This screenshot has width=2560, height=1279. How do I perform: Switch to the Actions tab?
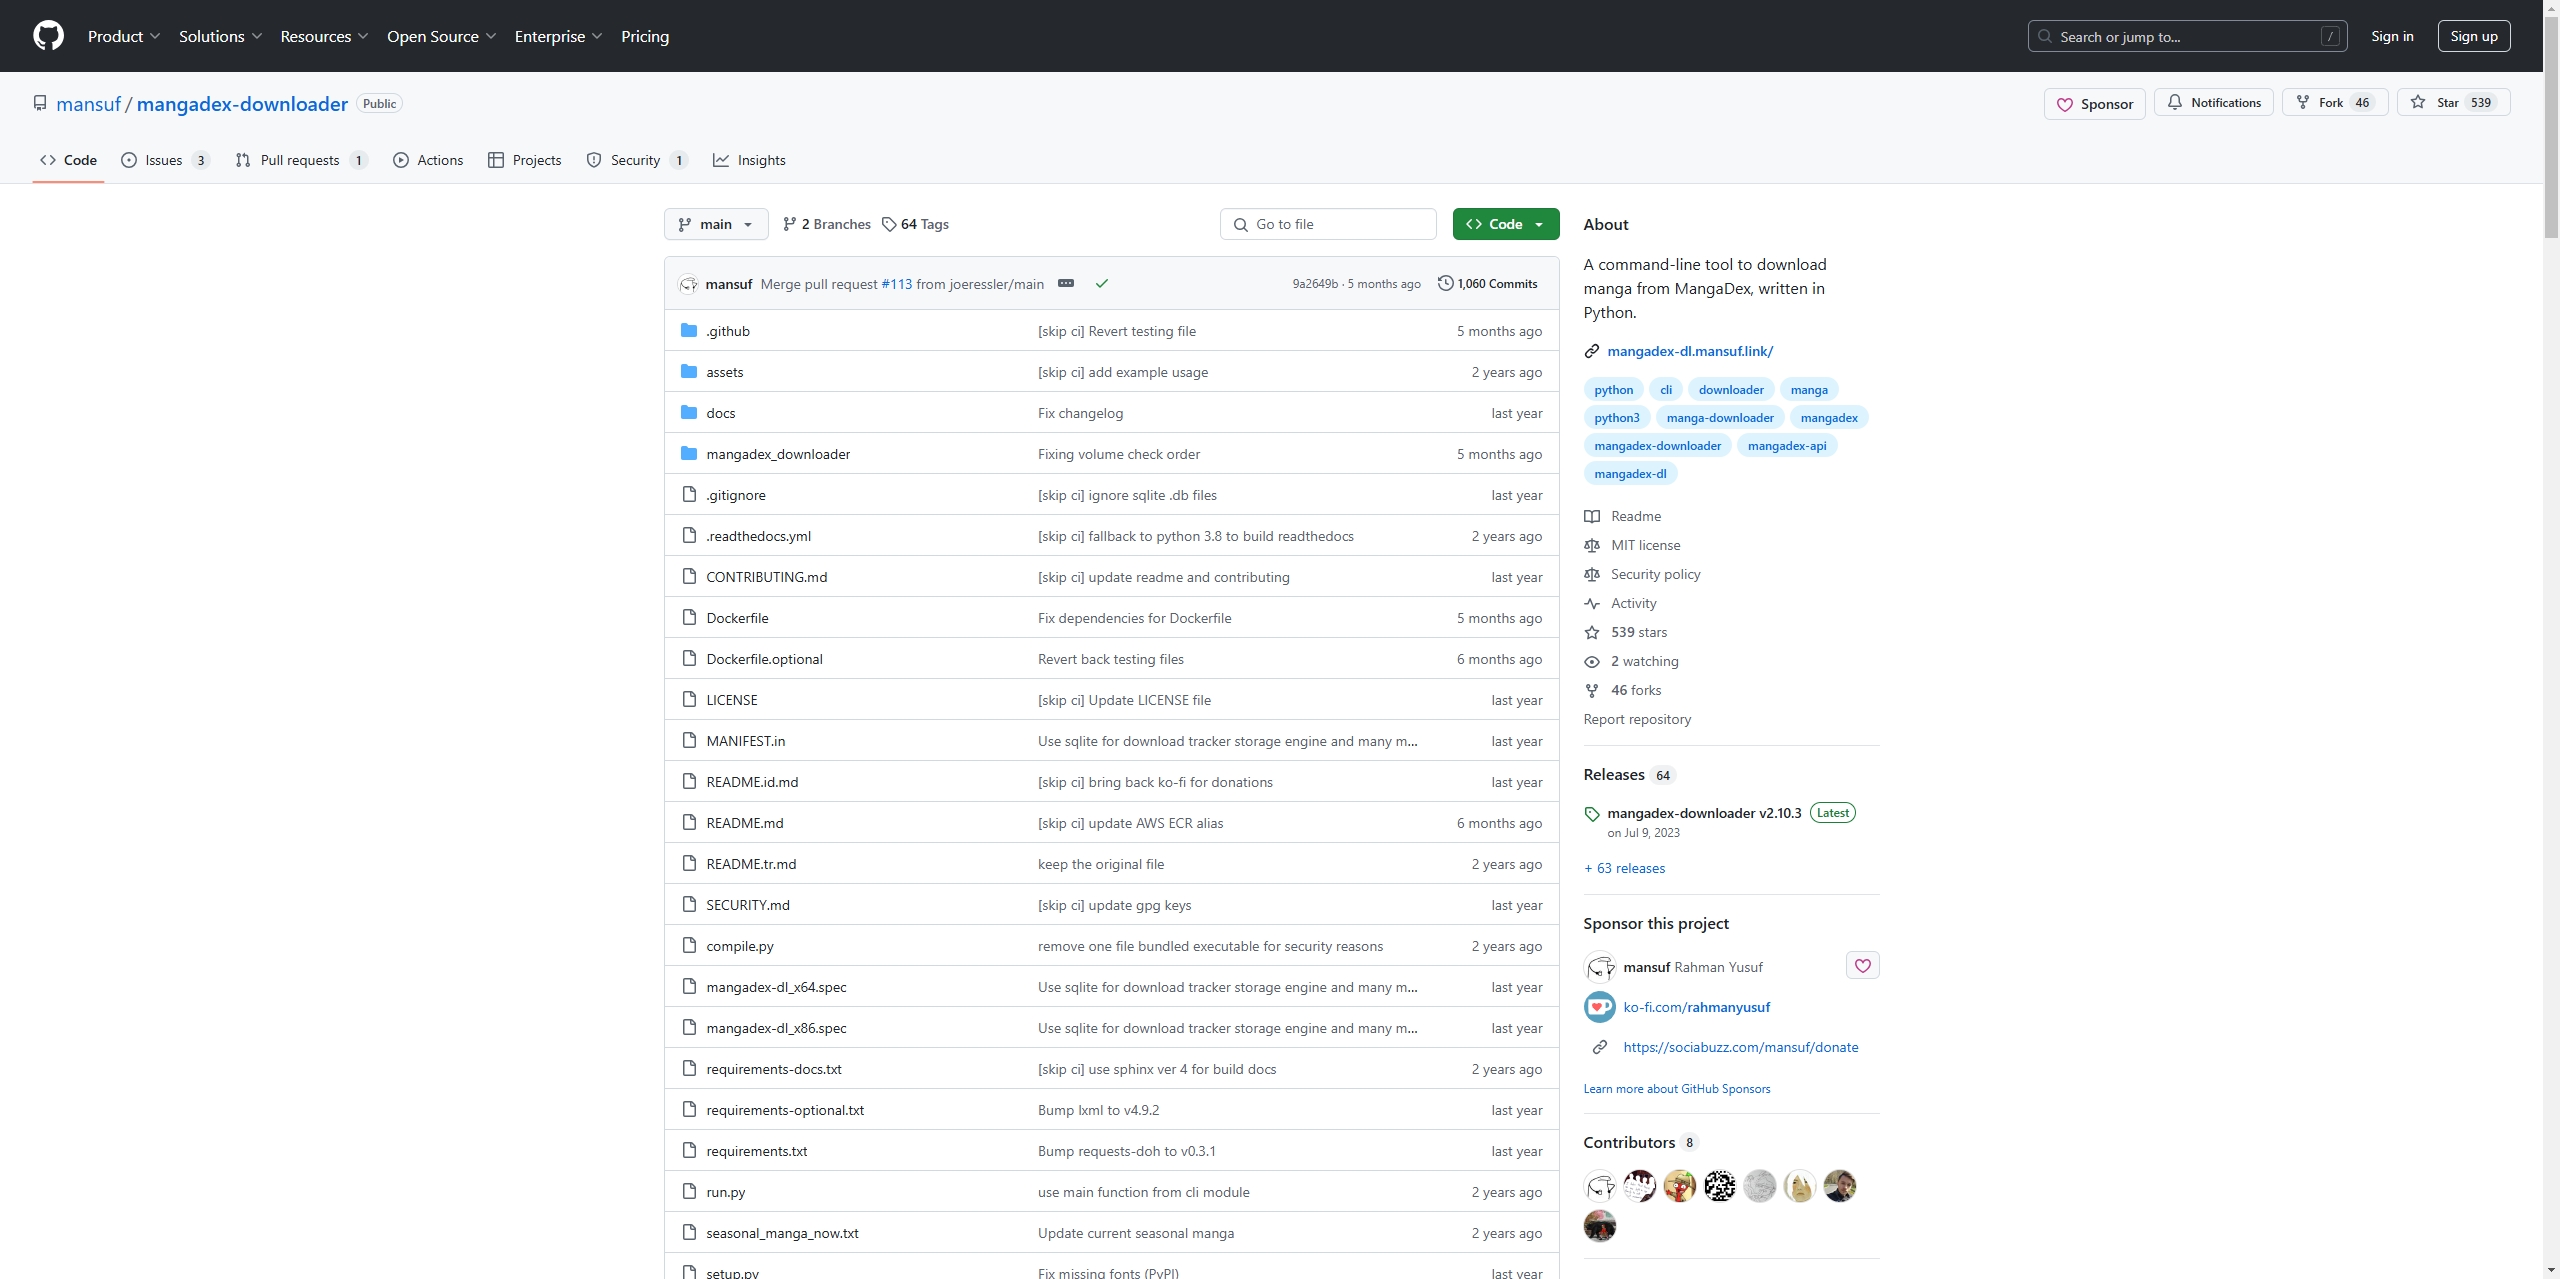coord(428,160)
